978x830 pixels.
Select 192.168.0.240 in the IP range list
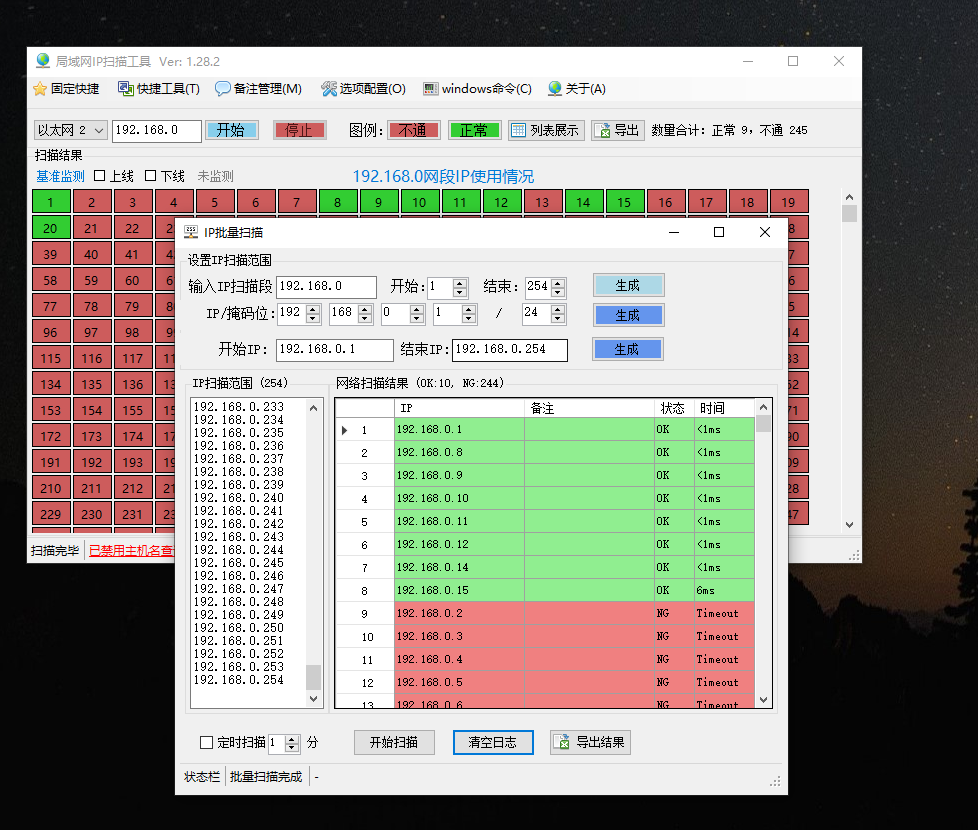238,497
